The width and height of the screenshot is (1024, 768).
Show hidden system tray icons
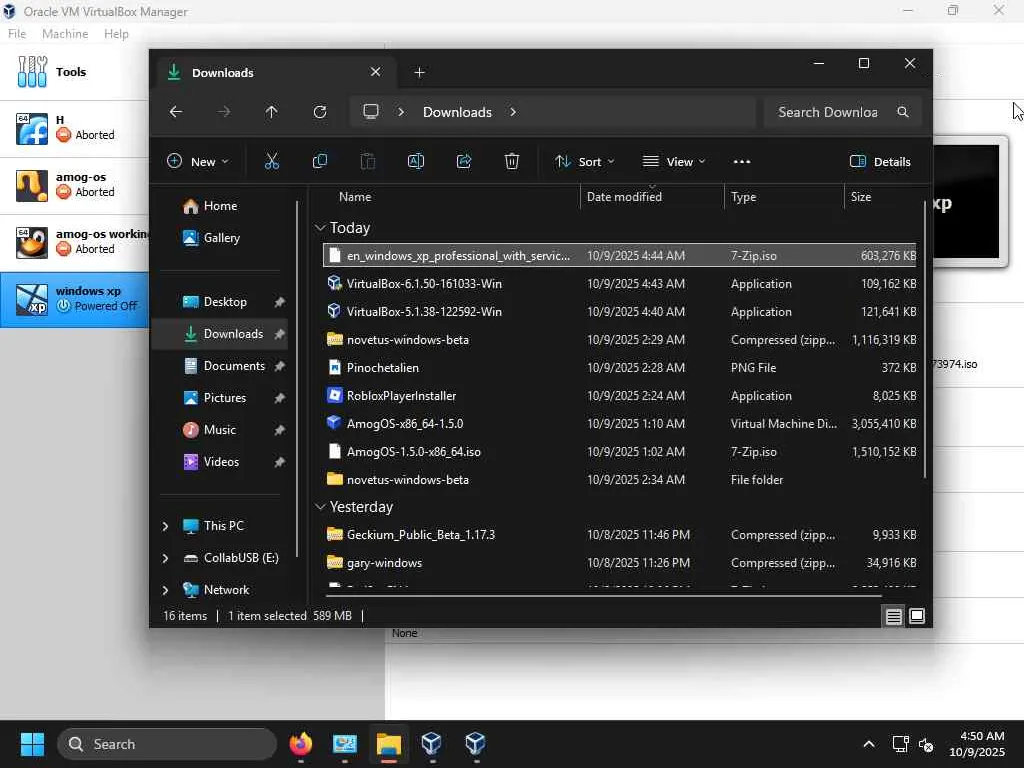pos(869,744)
